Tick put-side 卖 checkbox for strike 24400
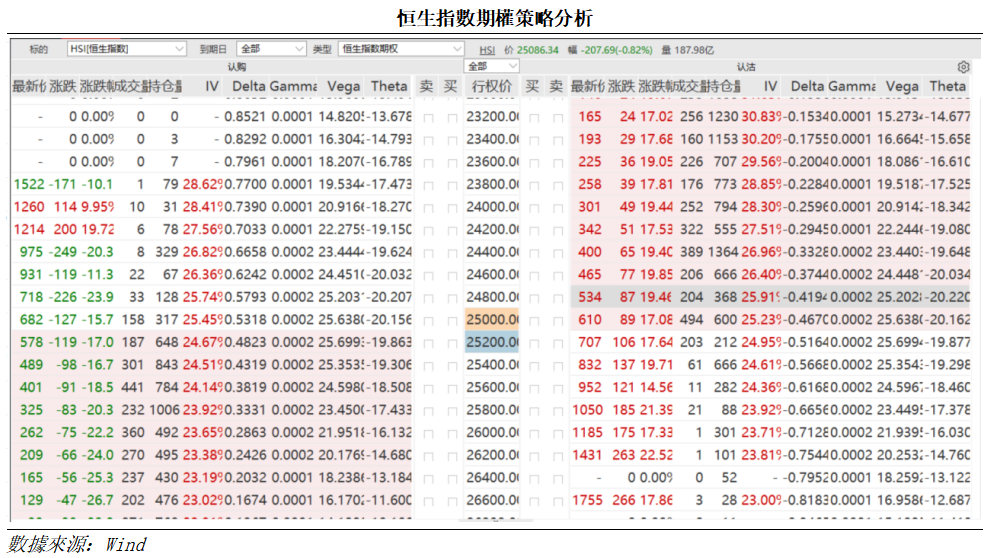The height and width of the screenshot is (558, 985). coord(557,253)
